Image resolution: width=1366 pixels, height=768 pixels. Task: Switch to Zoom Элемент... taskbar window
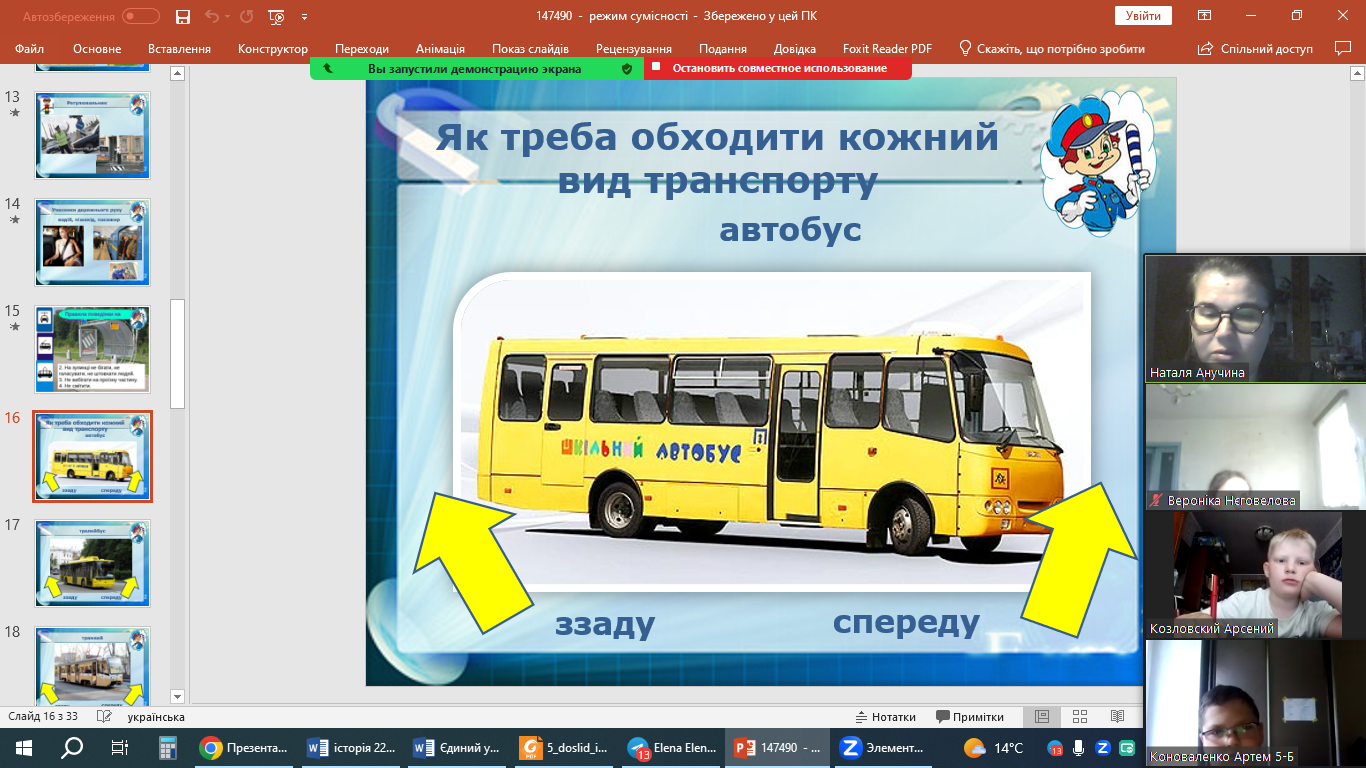tap(885, 747)
